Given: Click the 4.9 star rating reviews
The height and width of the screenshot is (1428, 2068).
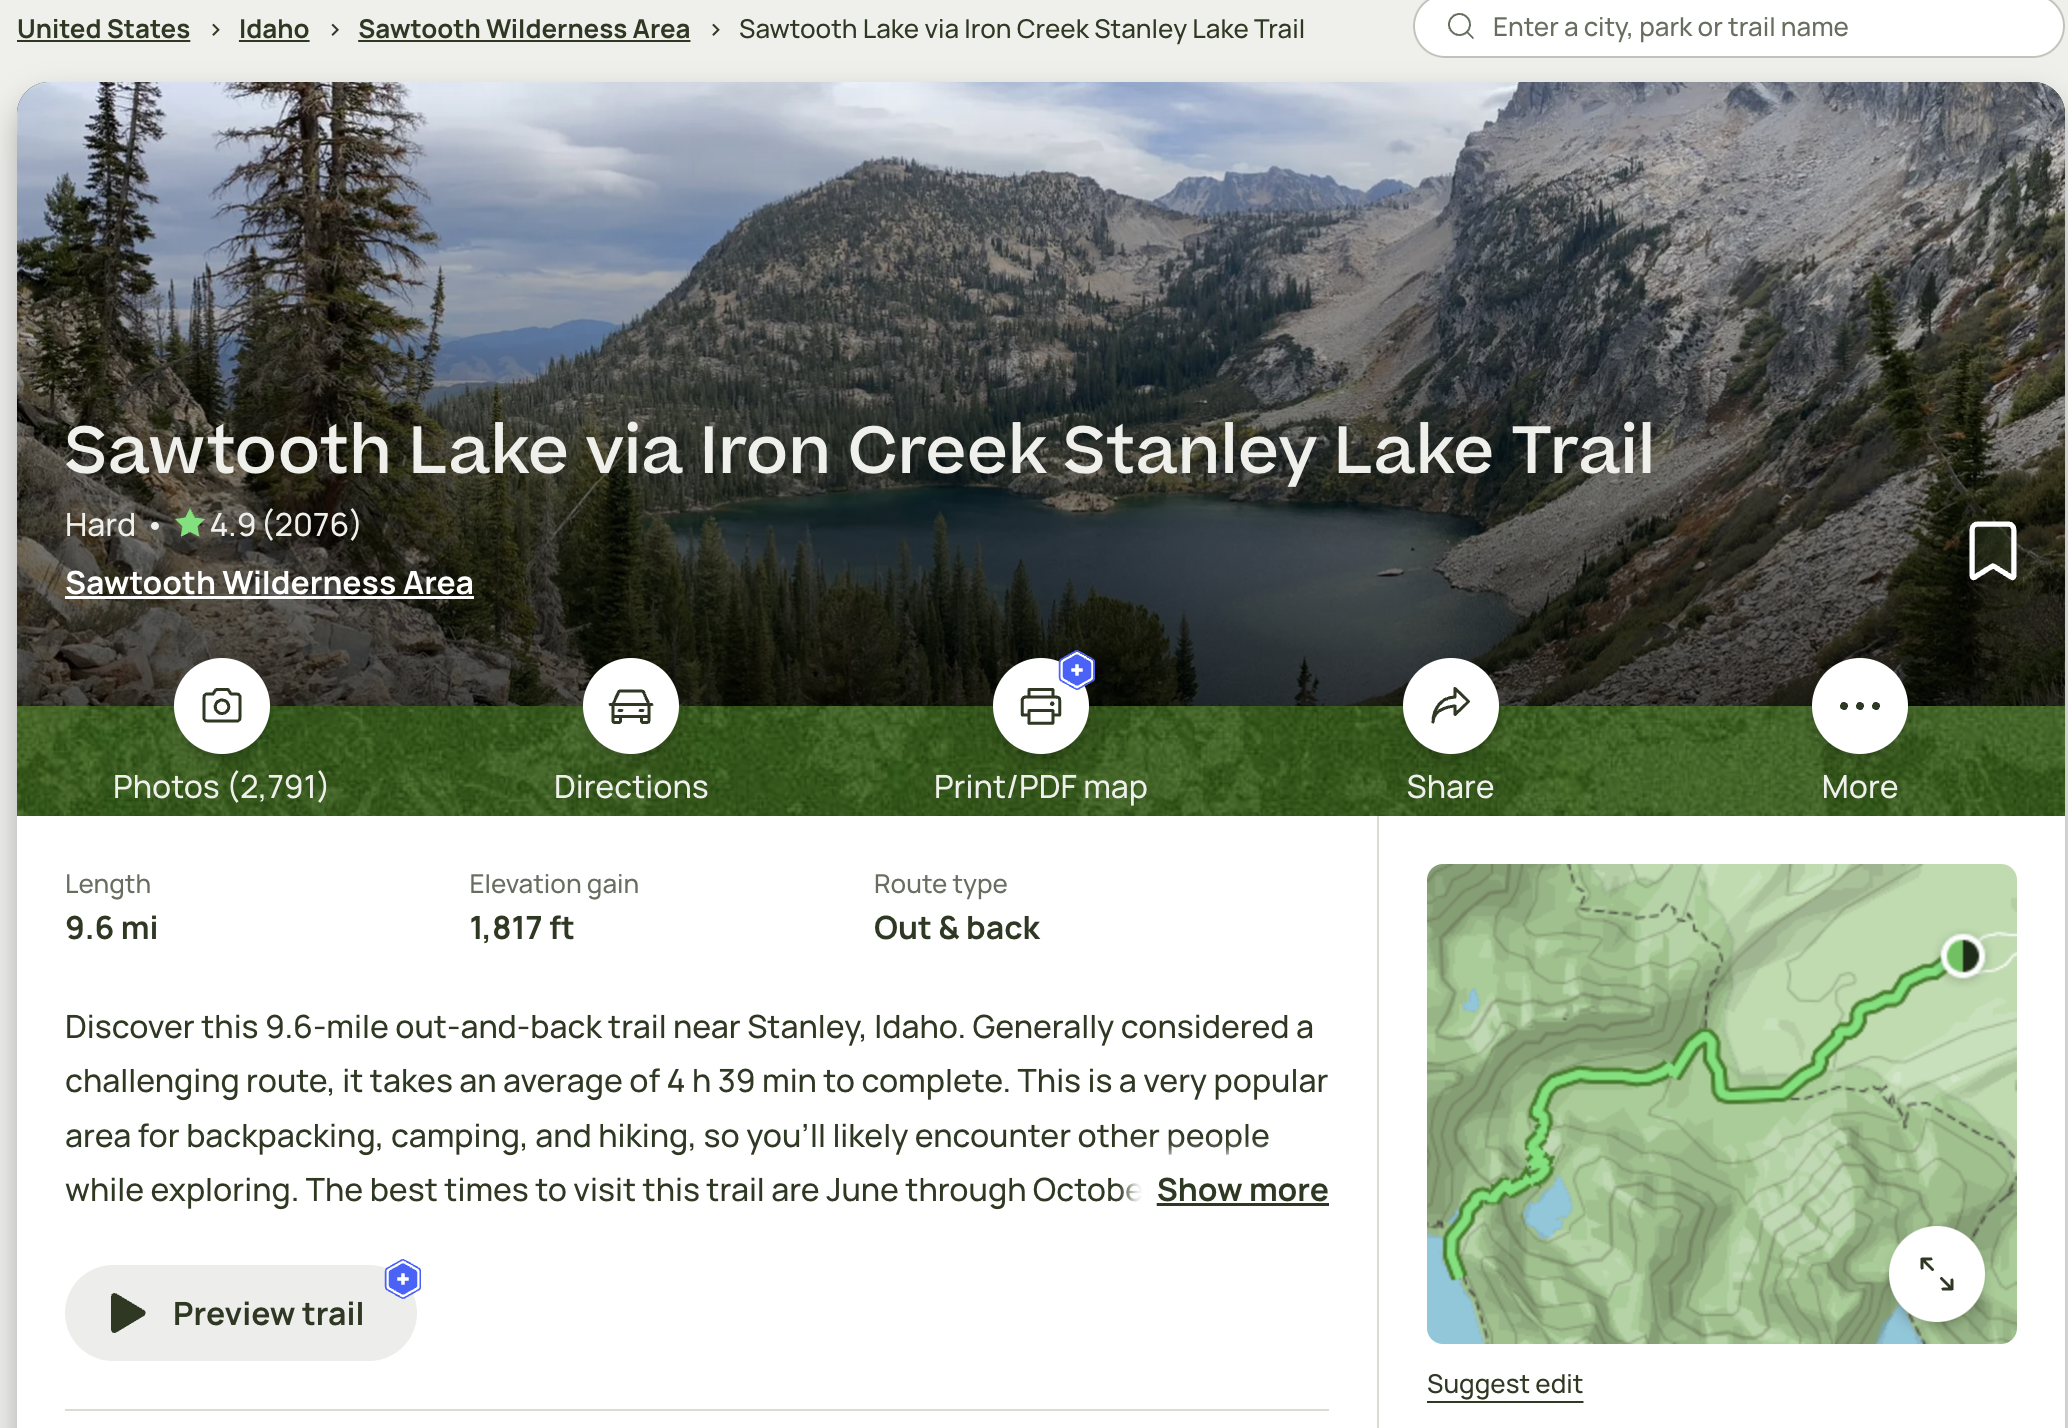Looking at the screenshot, I should point(268,524).
